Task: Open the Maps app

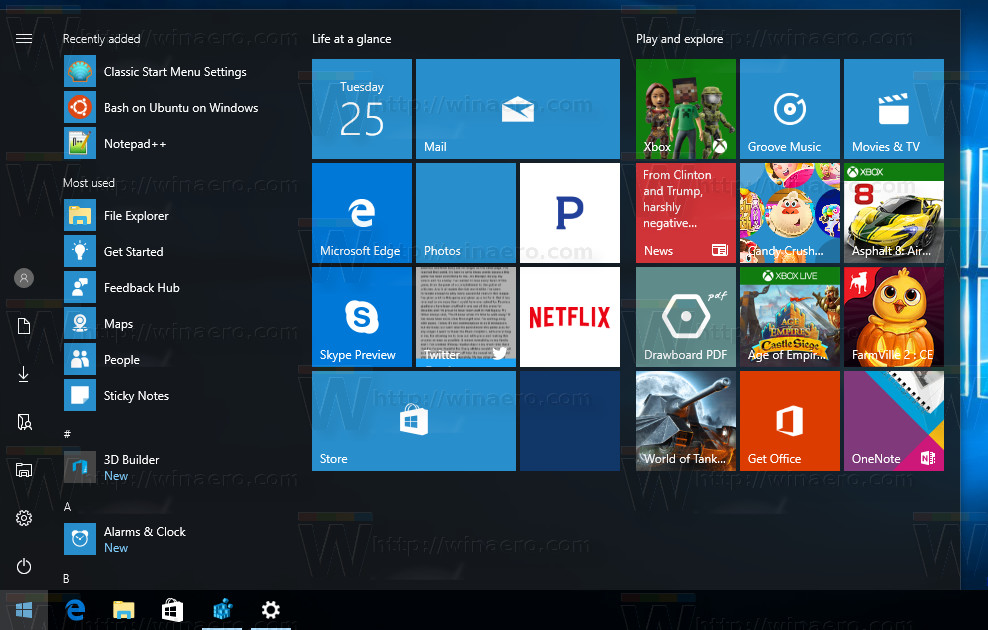Action: (120, 323)
